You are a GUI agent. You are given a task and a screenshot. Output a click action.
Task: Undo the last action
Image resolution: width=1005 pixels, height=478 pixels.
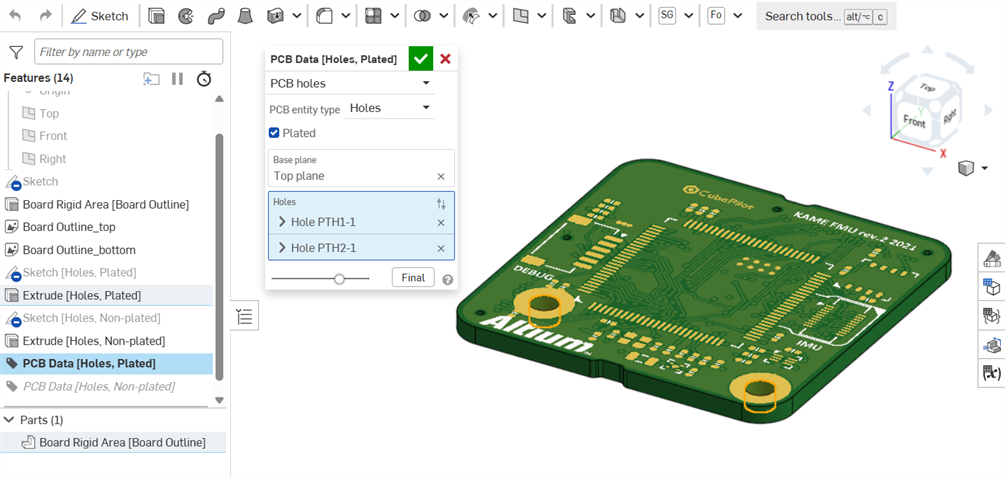(15, 16)
